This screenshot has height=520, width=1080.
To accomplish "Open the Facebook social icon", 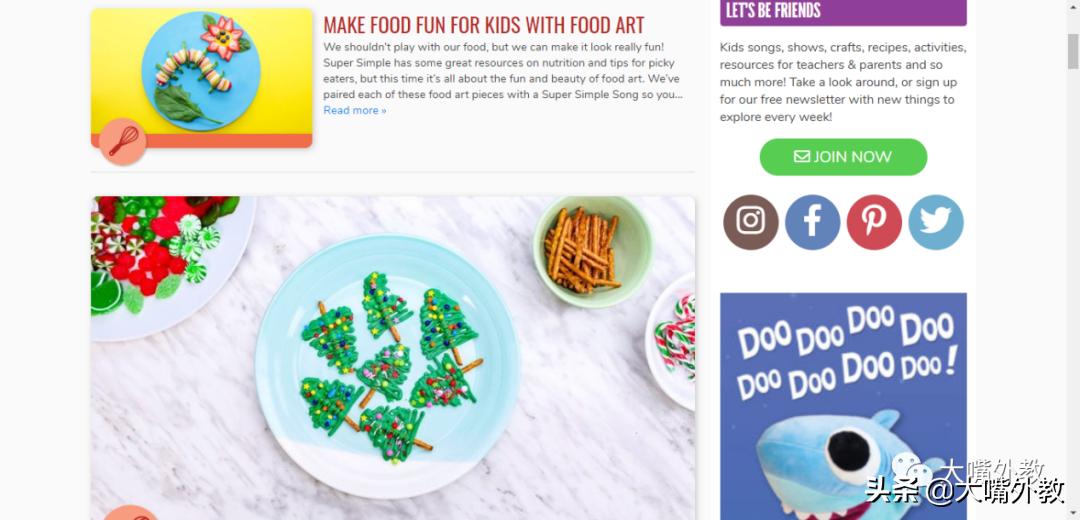I will tap(813, 222).
